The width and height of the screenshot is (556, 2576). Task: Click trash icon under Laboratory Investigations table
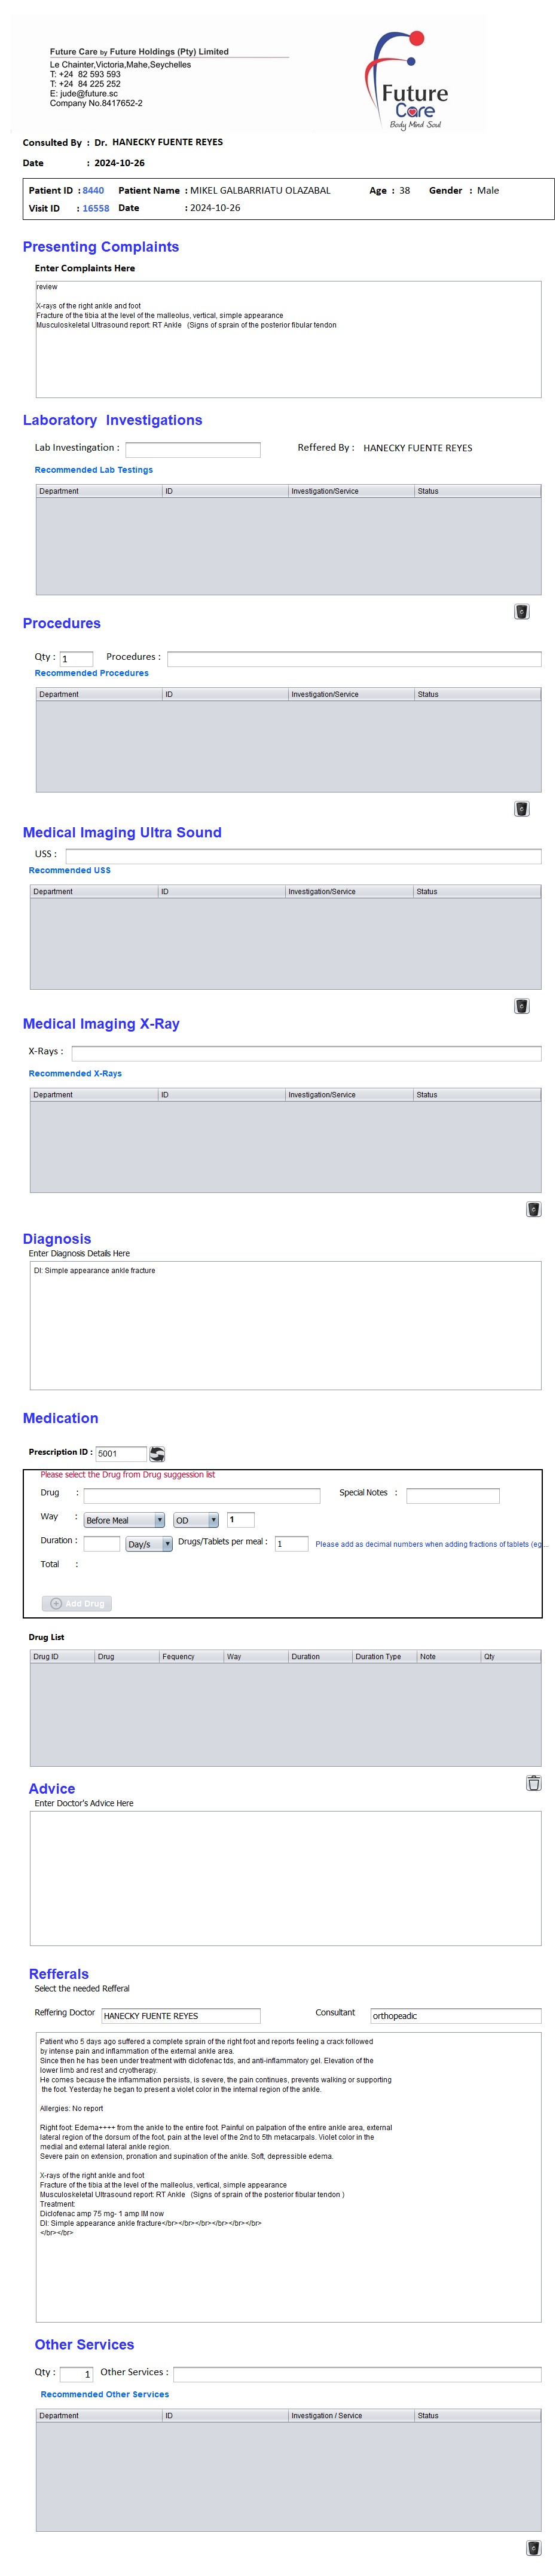pos(521,612)
